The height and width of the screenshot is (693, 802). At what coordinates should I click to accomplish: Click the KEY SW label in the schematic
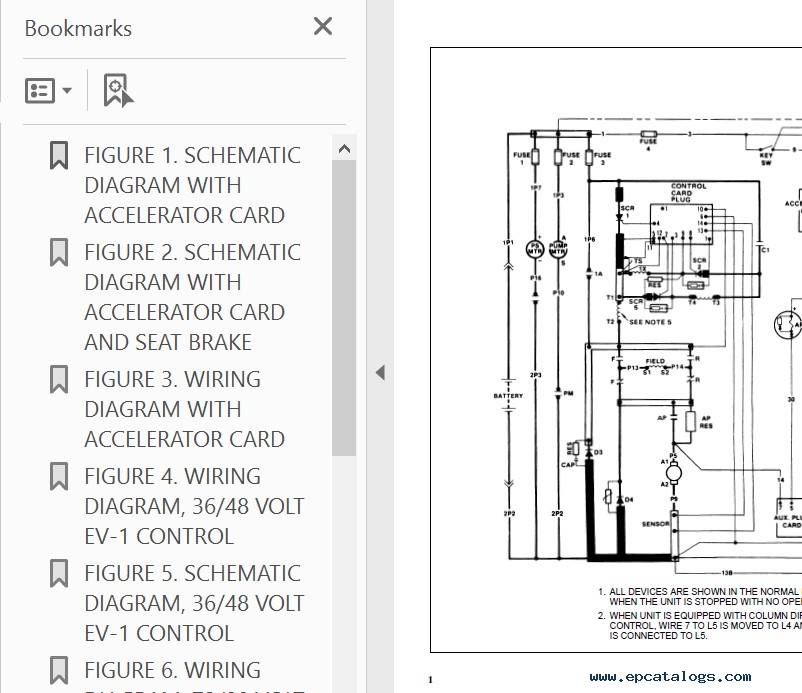pyautogui.click(x=766, y=159)
